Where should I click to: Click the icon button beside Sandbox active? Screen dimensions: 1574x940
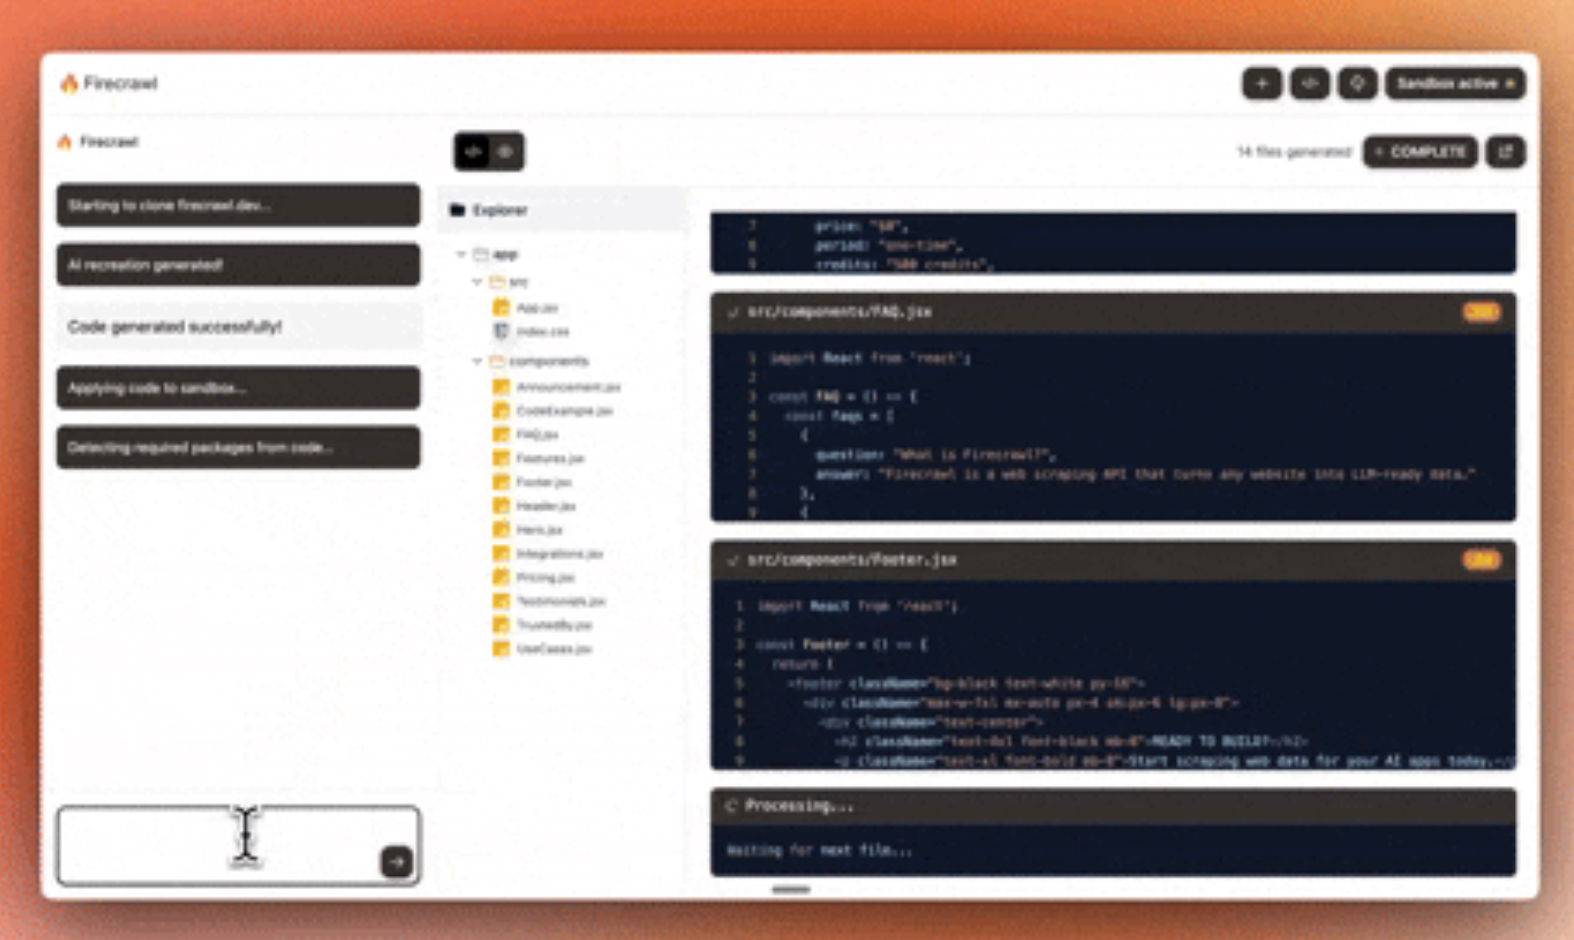click(1357, 83)
